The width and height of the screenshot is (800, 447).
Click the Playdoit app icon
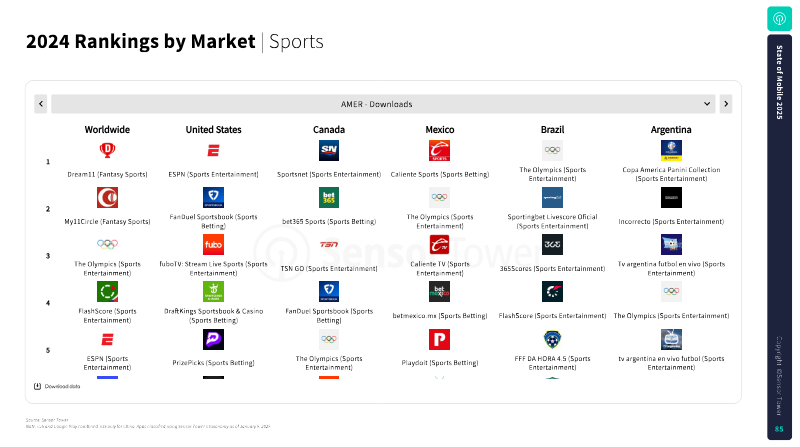tap(439, 339)
